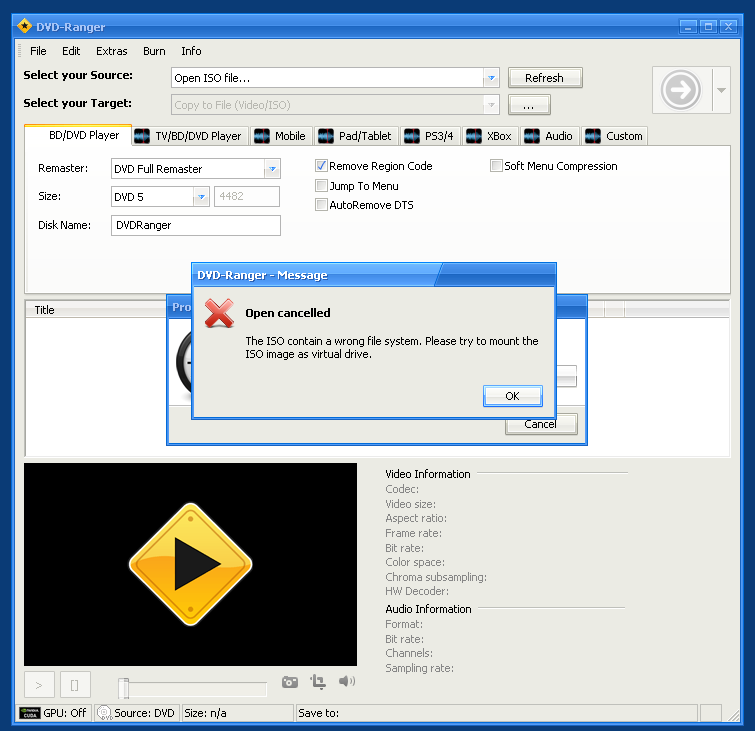Click the Disk Name input field

pyautogui.click(x=195, y=225)
